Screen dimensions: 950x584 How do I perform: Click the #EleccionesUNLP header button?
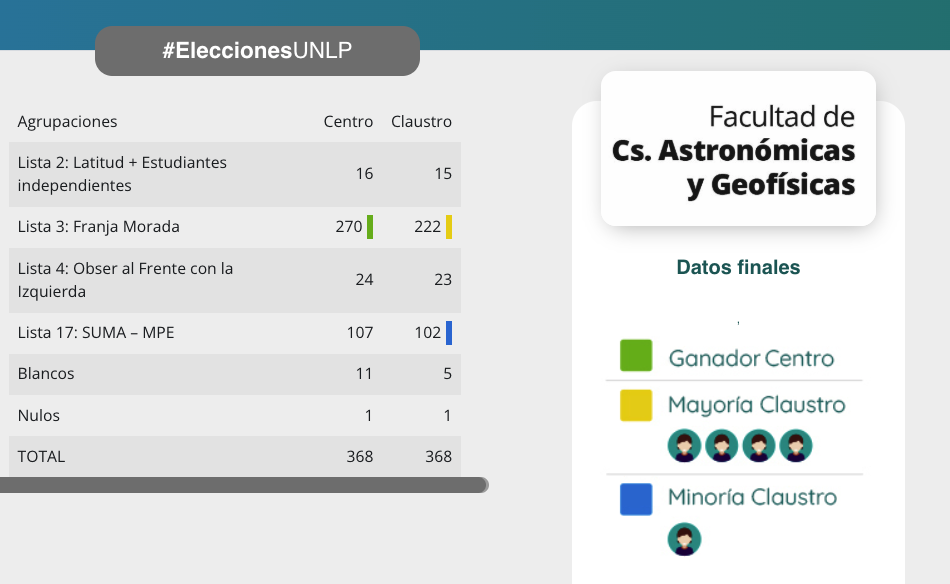tap(257, 51)
